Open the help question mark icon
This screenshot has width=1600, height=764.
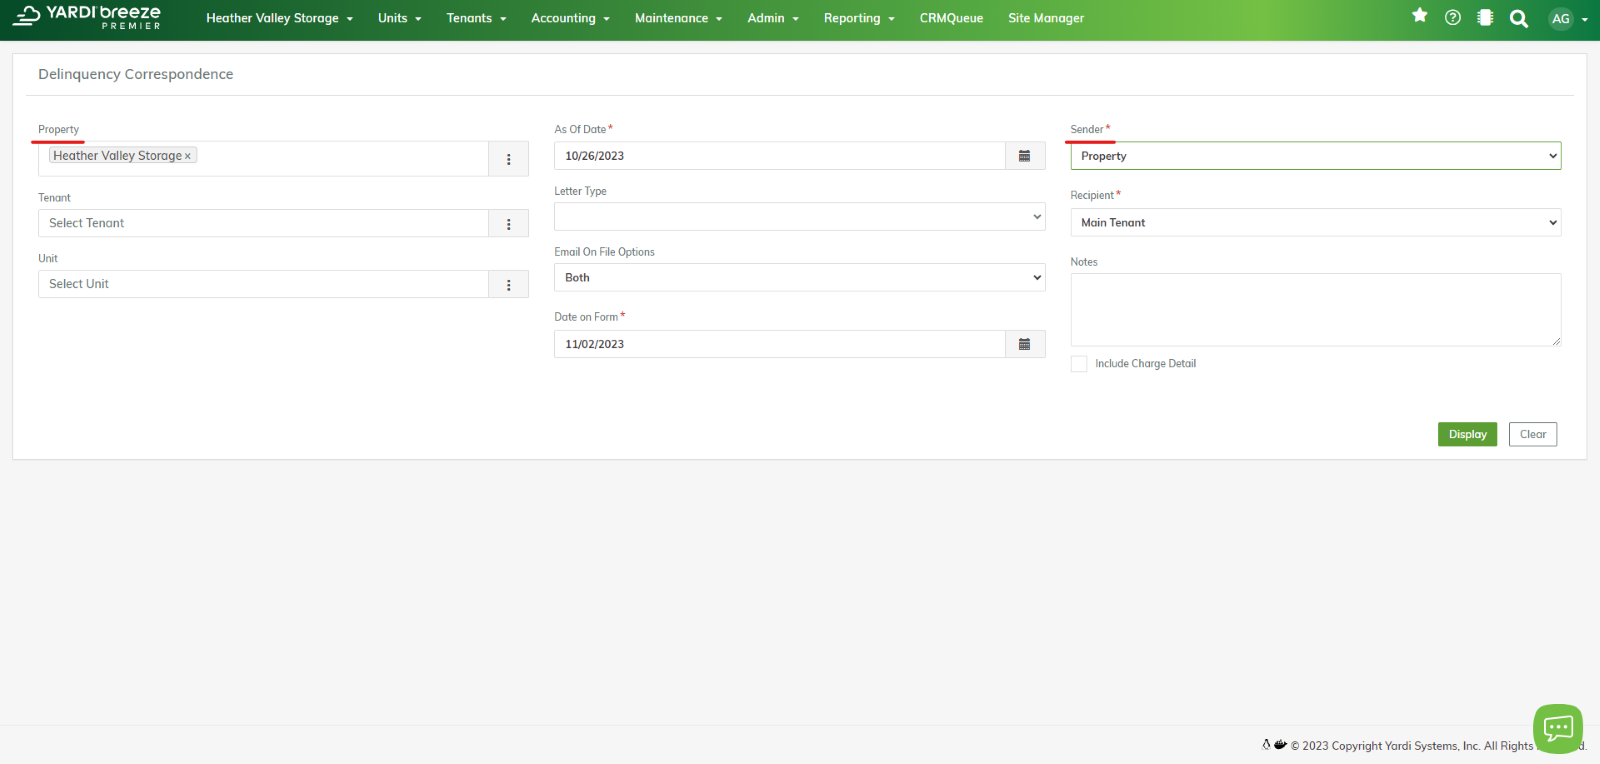coord(1453,17)
